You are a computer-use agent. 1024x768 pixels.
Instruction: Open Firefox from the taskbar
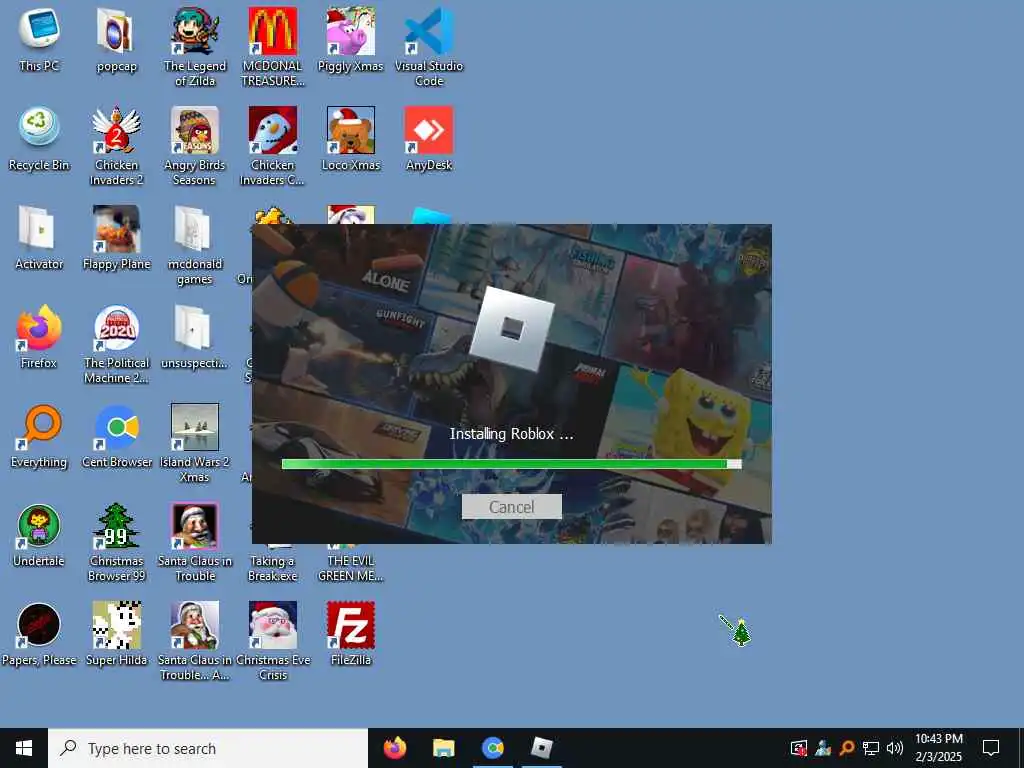[394, 748]
